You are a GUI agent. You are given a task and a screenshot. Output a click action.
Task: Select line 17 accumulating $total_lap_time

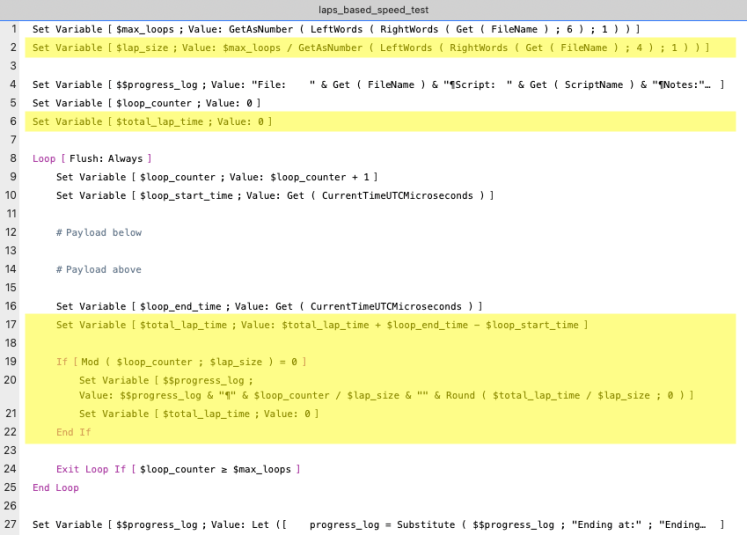pyautogui.click(x=322, y=325)
